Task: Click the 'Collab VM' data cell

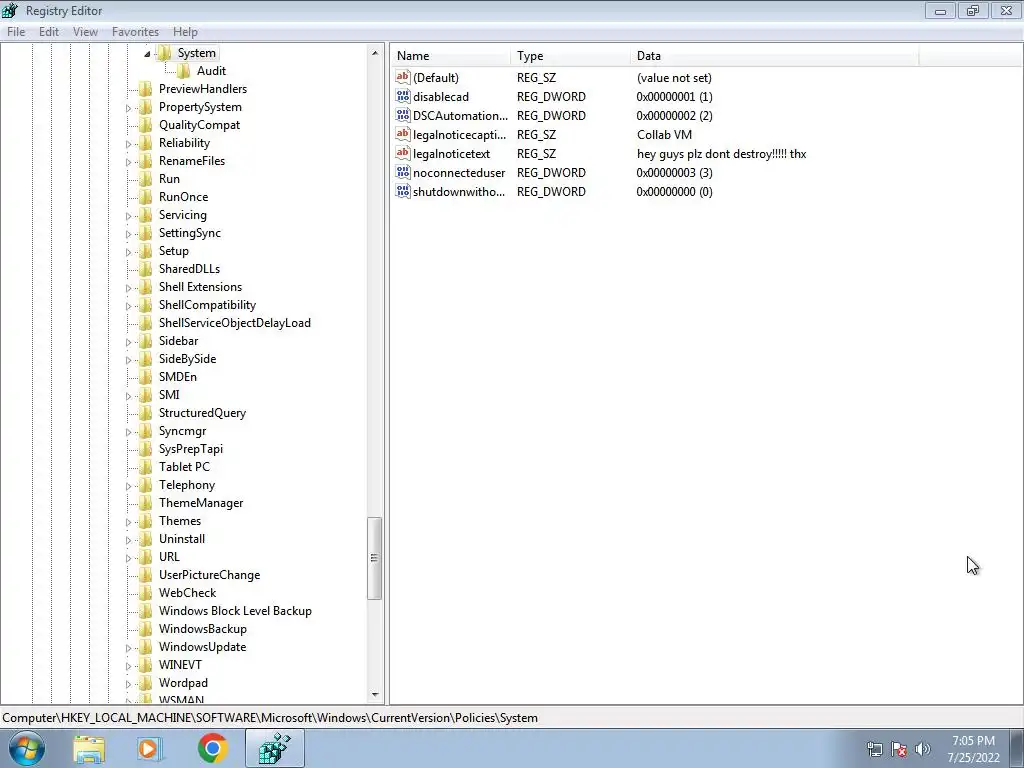Action: click(664, 135)
